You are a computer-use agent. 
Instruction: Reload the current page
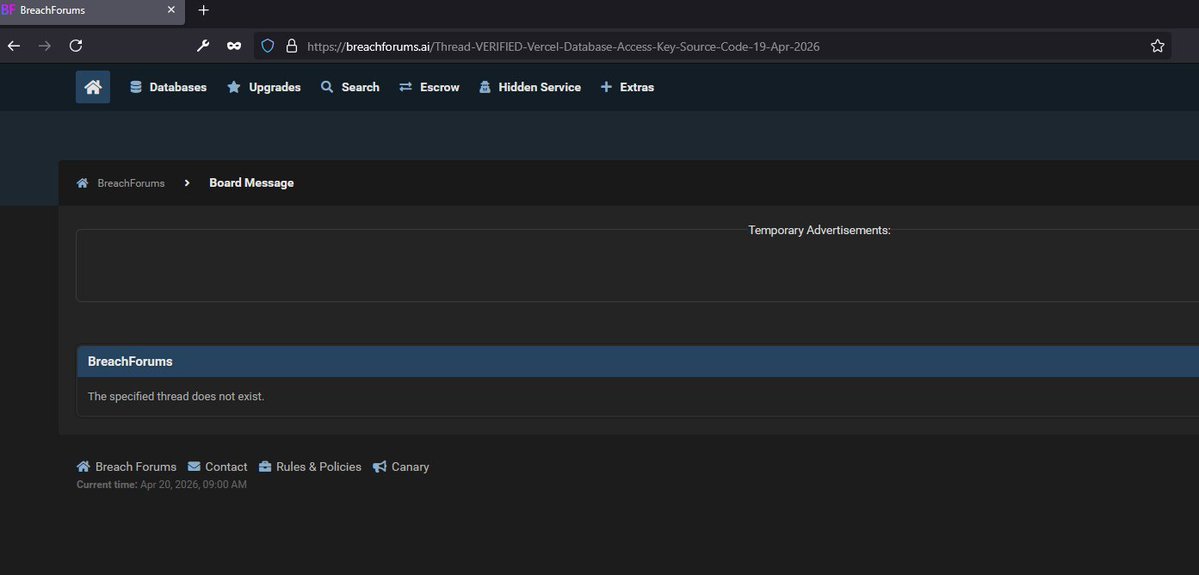pos(76,46)
